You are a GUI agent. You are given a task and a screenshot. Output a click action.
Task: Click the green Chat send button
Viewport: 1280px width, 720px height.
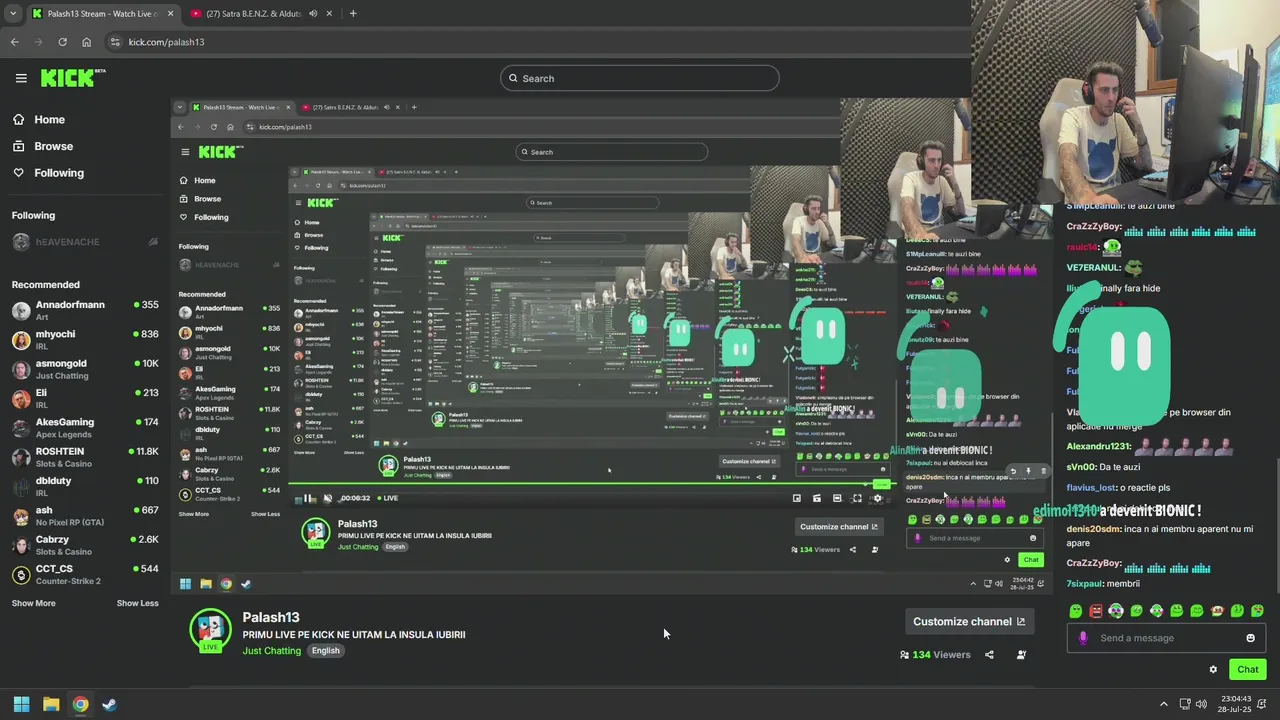coord(1247,670)
